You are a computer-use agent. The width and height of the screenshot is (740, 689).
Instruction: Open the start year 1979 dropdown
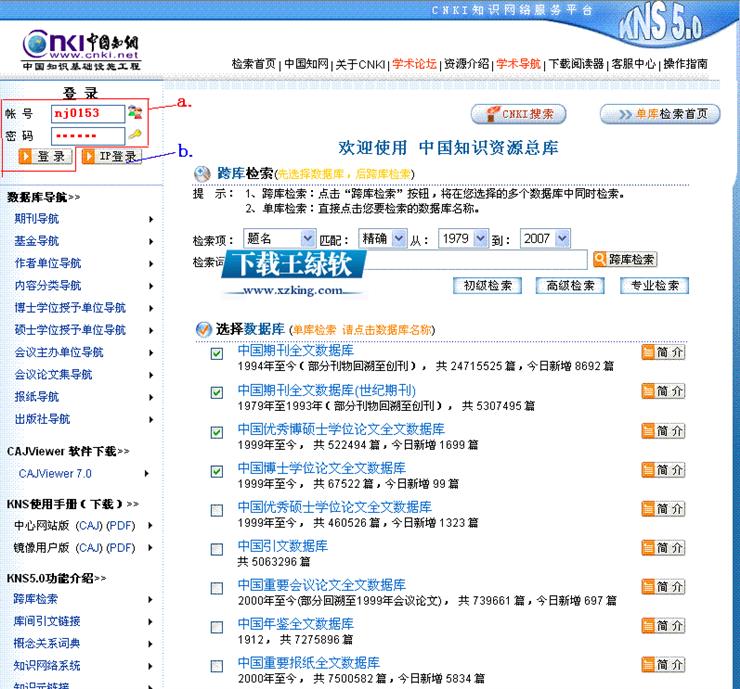pyautogui.click(x=462, y=239)
